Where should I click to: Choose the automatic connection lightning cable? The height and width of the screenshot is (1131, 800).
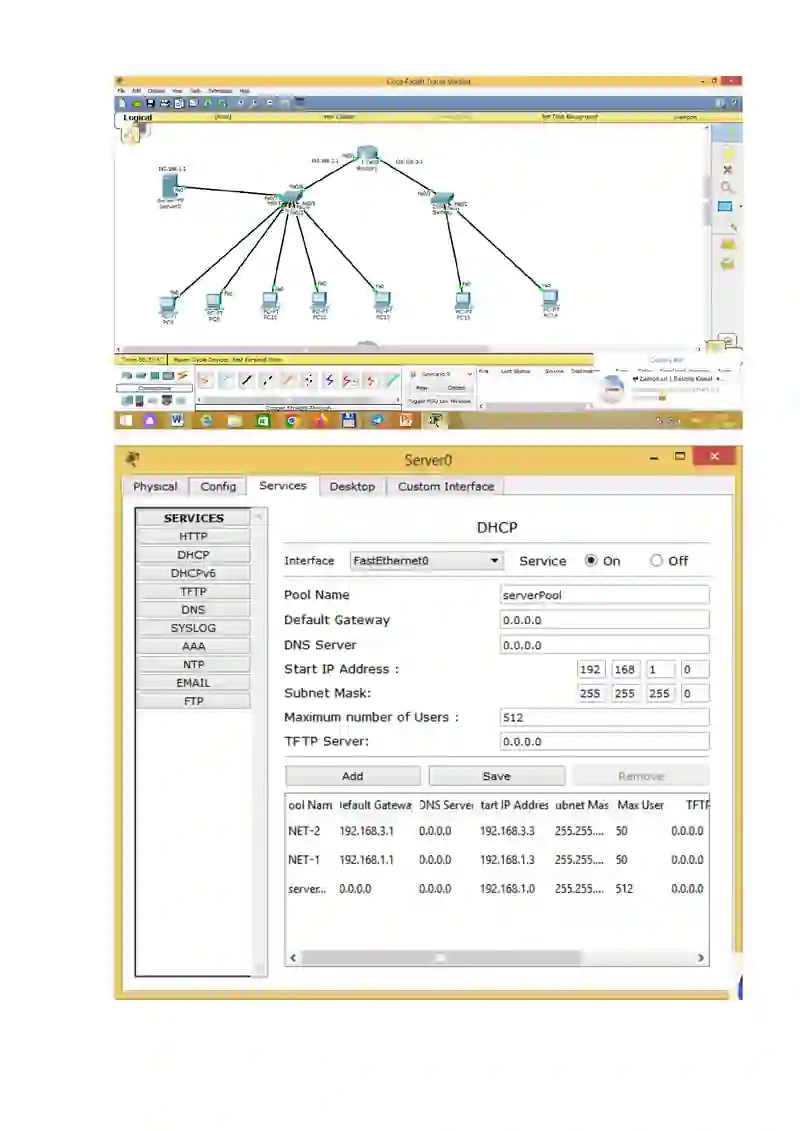(206, 380)
